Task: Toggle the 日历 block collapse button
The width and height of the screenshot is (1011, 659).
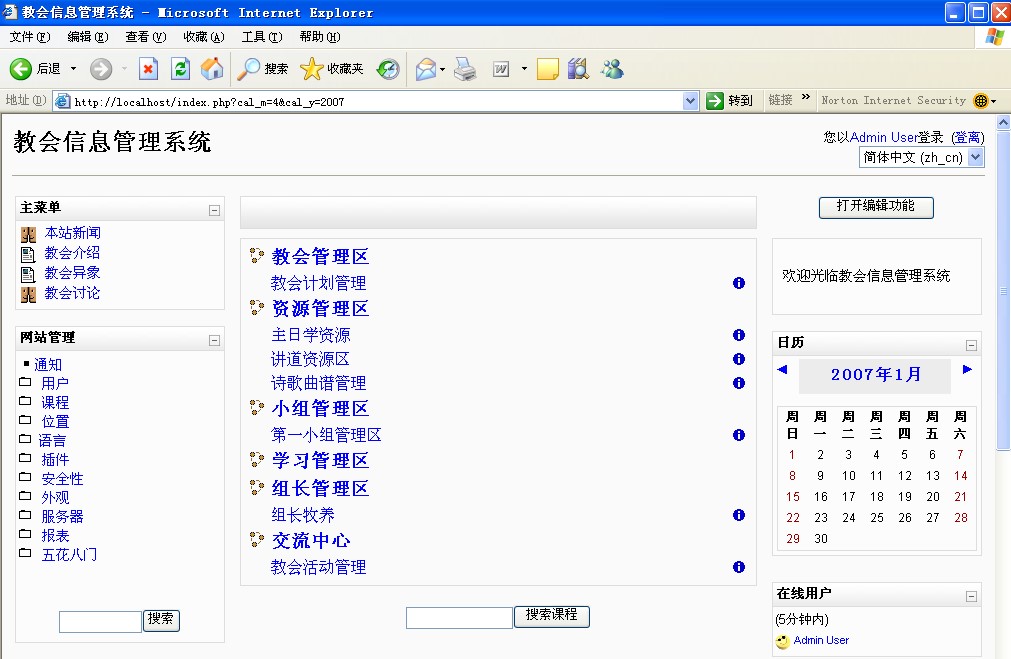Action: [x=971, y=345]
